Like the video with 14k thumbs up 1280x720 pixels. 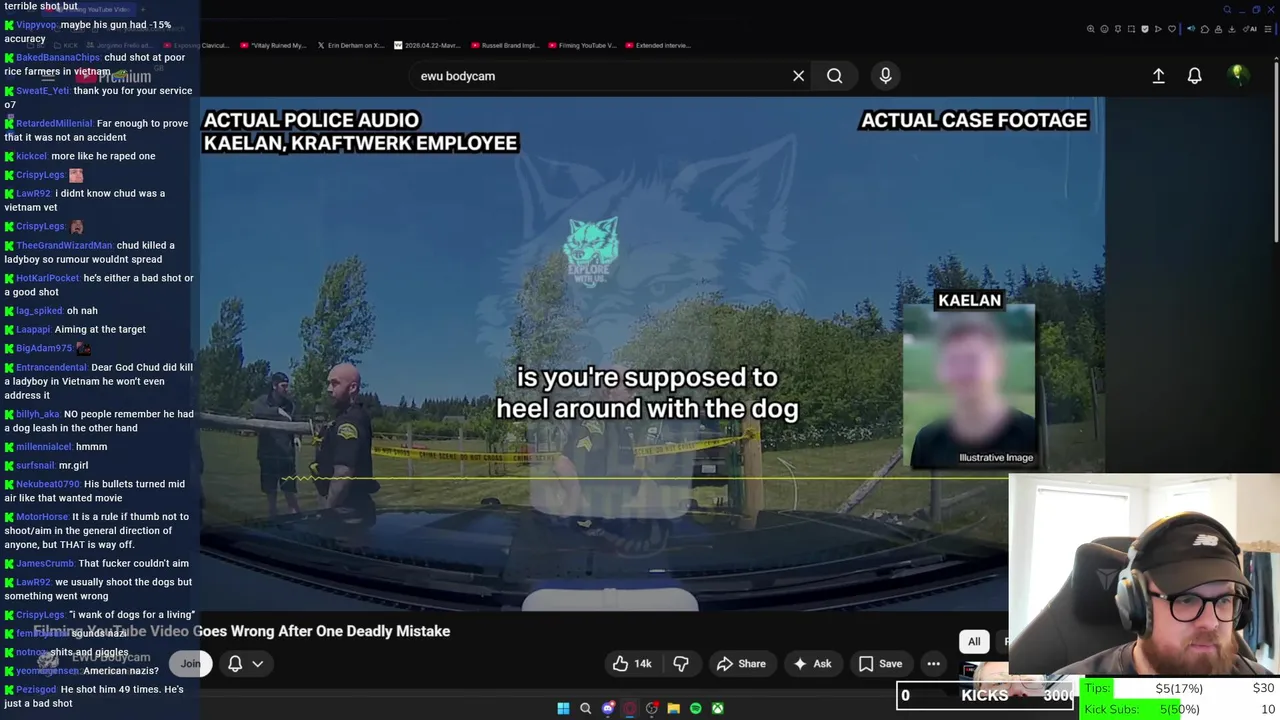632,663
